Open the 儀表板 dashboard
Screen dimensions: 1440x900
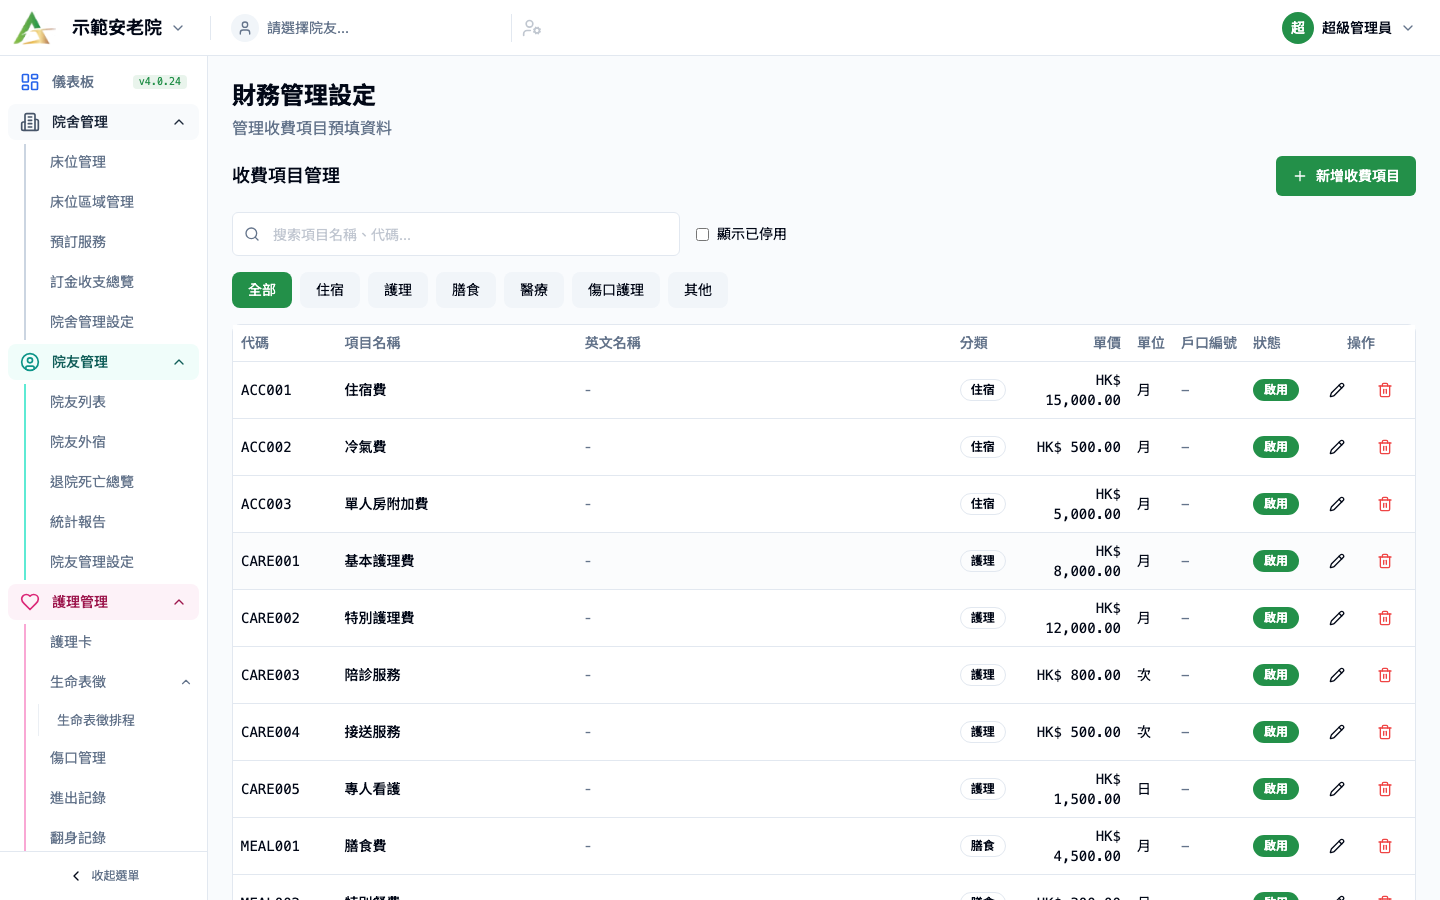coord(103,82)
